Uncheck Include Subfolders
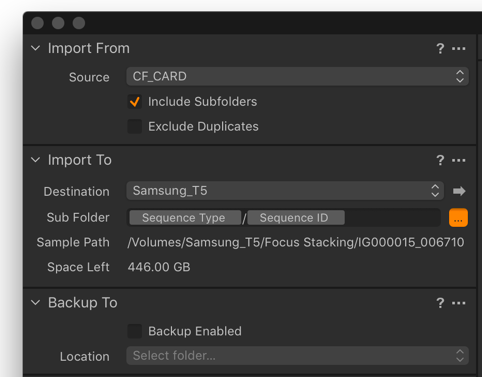482x377 pixels. click(x=135, y=102)
